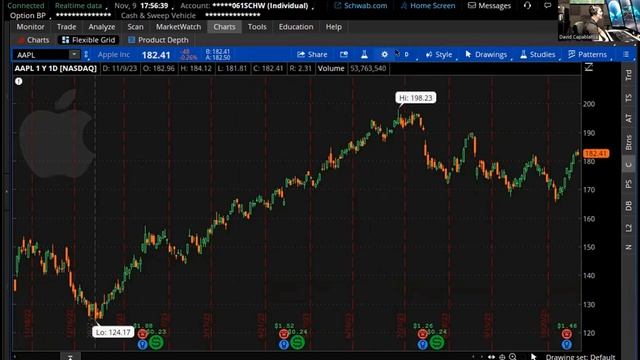This screenshot has height=360, width=640.
Task: Click the Volume 53,763,540 readout
Action: pyautogui.click(x=352, y=69)
